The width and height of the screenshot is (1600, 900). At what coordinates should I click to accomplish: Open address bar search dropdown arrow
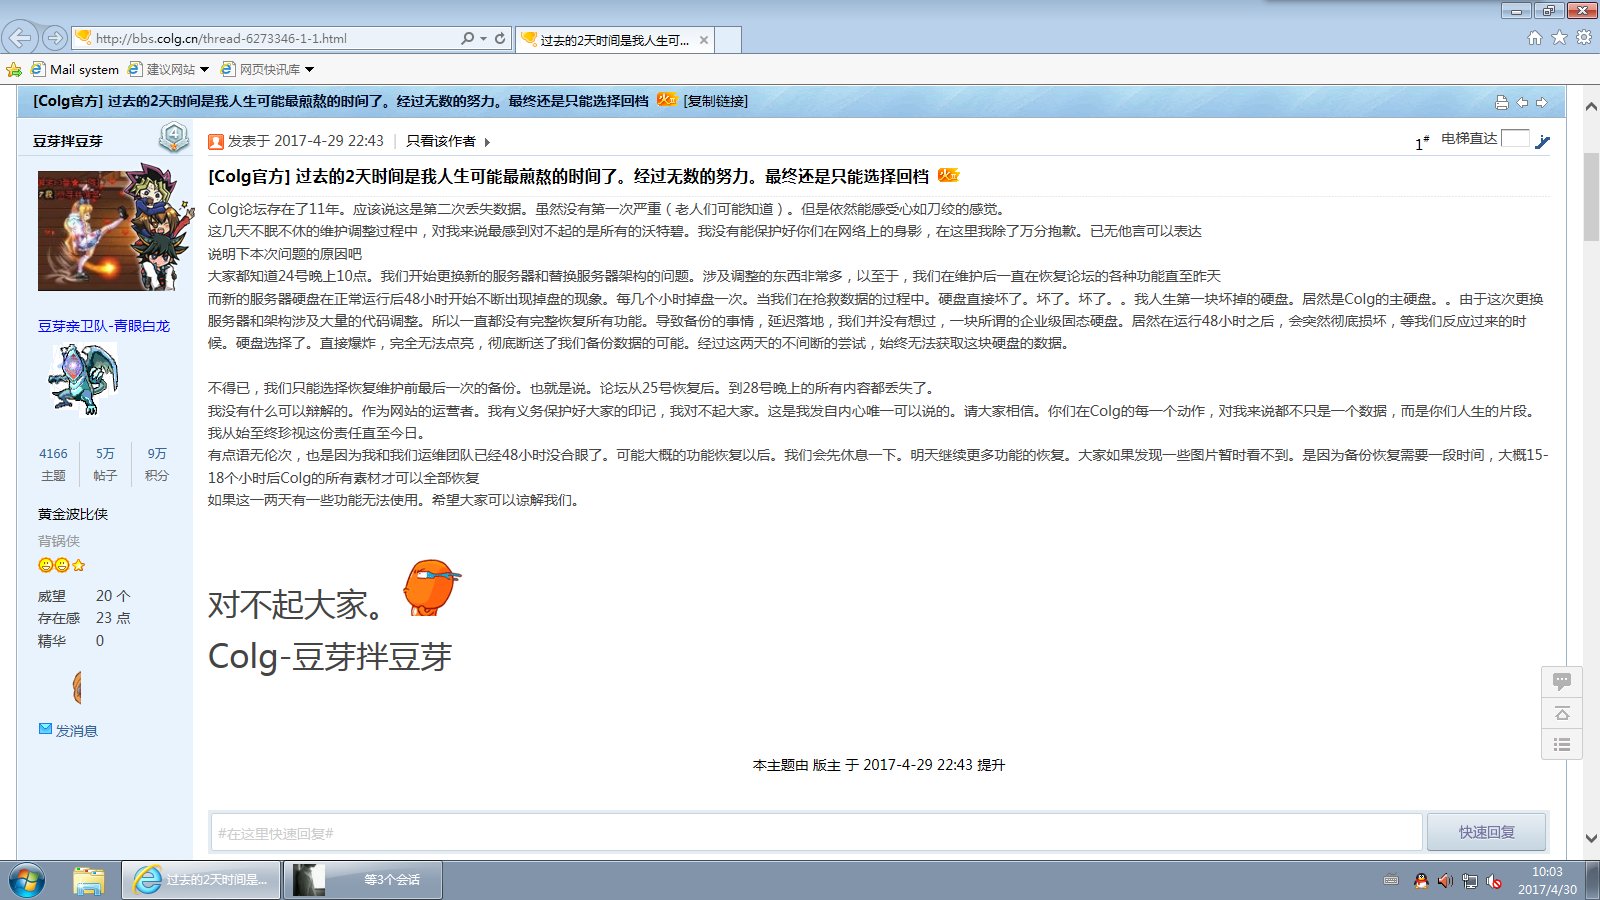pos(484,38)
